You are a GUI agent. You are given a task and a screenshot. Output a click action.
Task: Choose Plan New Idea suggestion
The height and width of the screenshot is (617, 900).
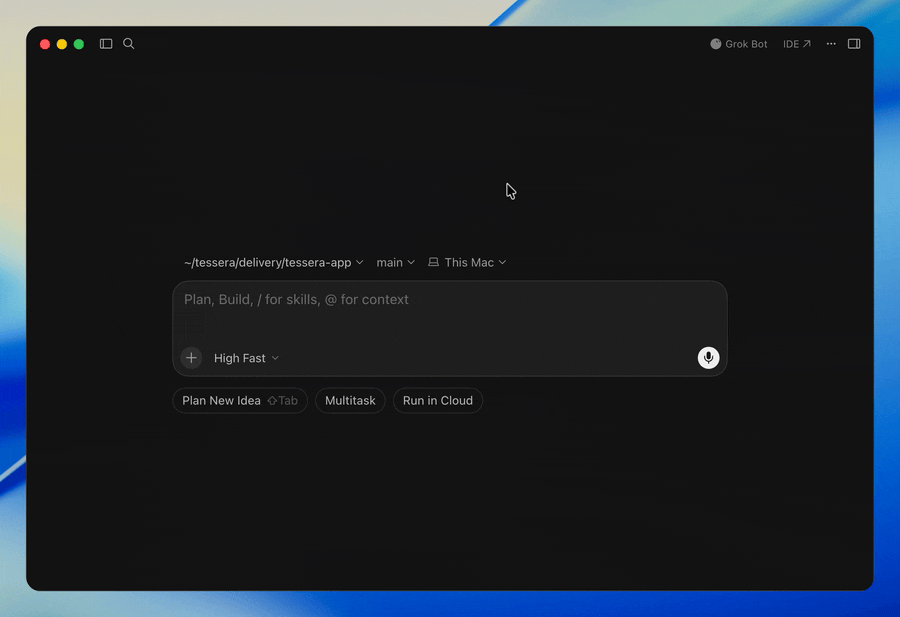click(240, 401)
